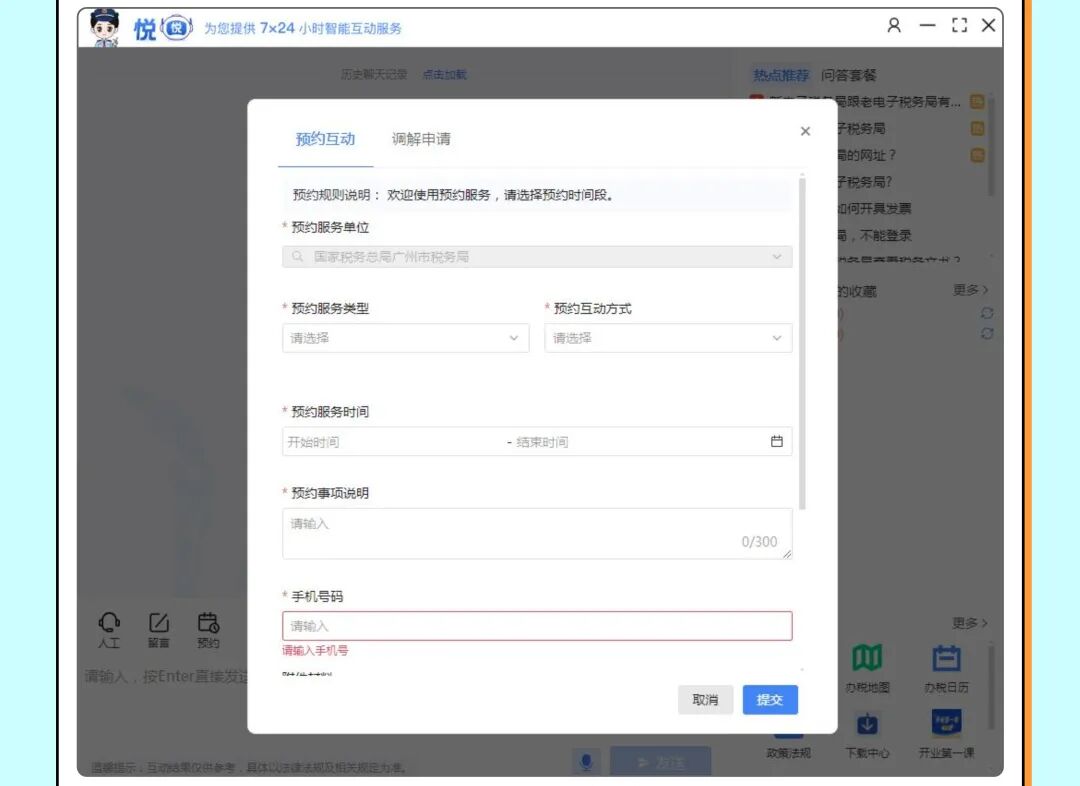1080x786 pixels.
Task: Click hot topic ending 如何开具发票
Action: coord(875,209)
